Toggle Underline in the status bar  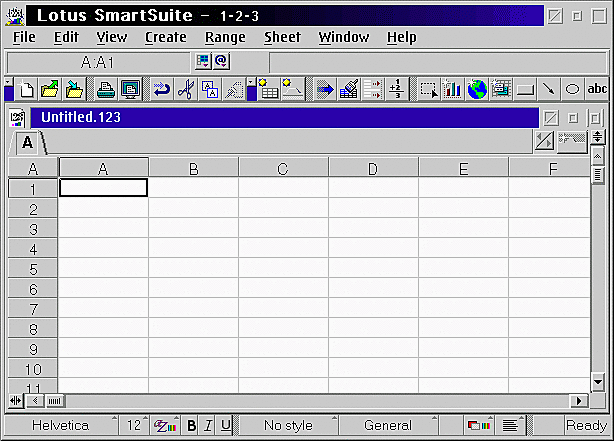click(x=225, y=425)
